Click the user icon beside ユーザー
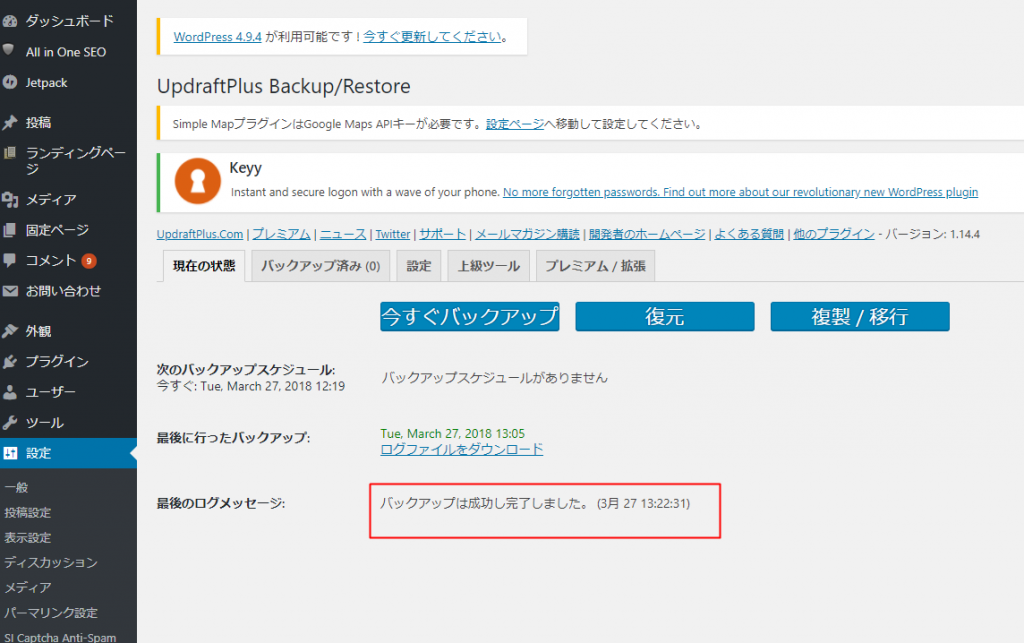 click(x=10, y=392)
